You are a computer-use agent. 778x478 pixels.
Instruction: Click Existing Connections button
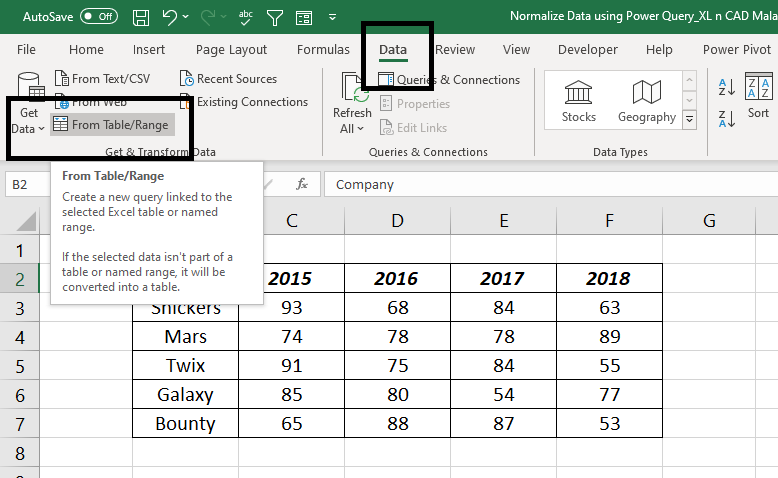pos(245,102)
